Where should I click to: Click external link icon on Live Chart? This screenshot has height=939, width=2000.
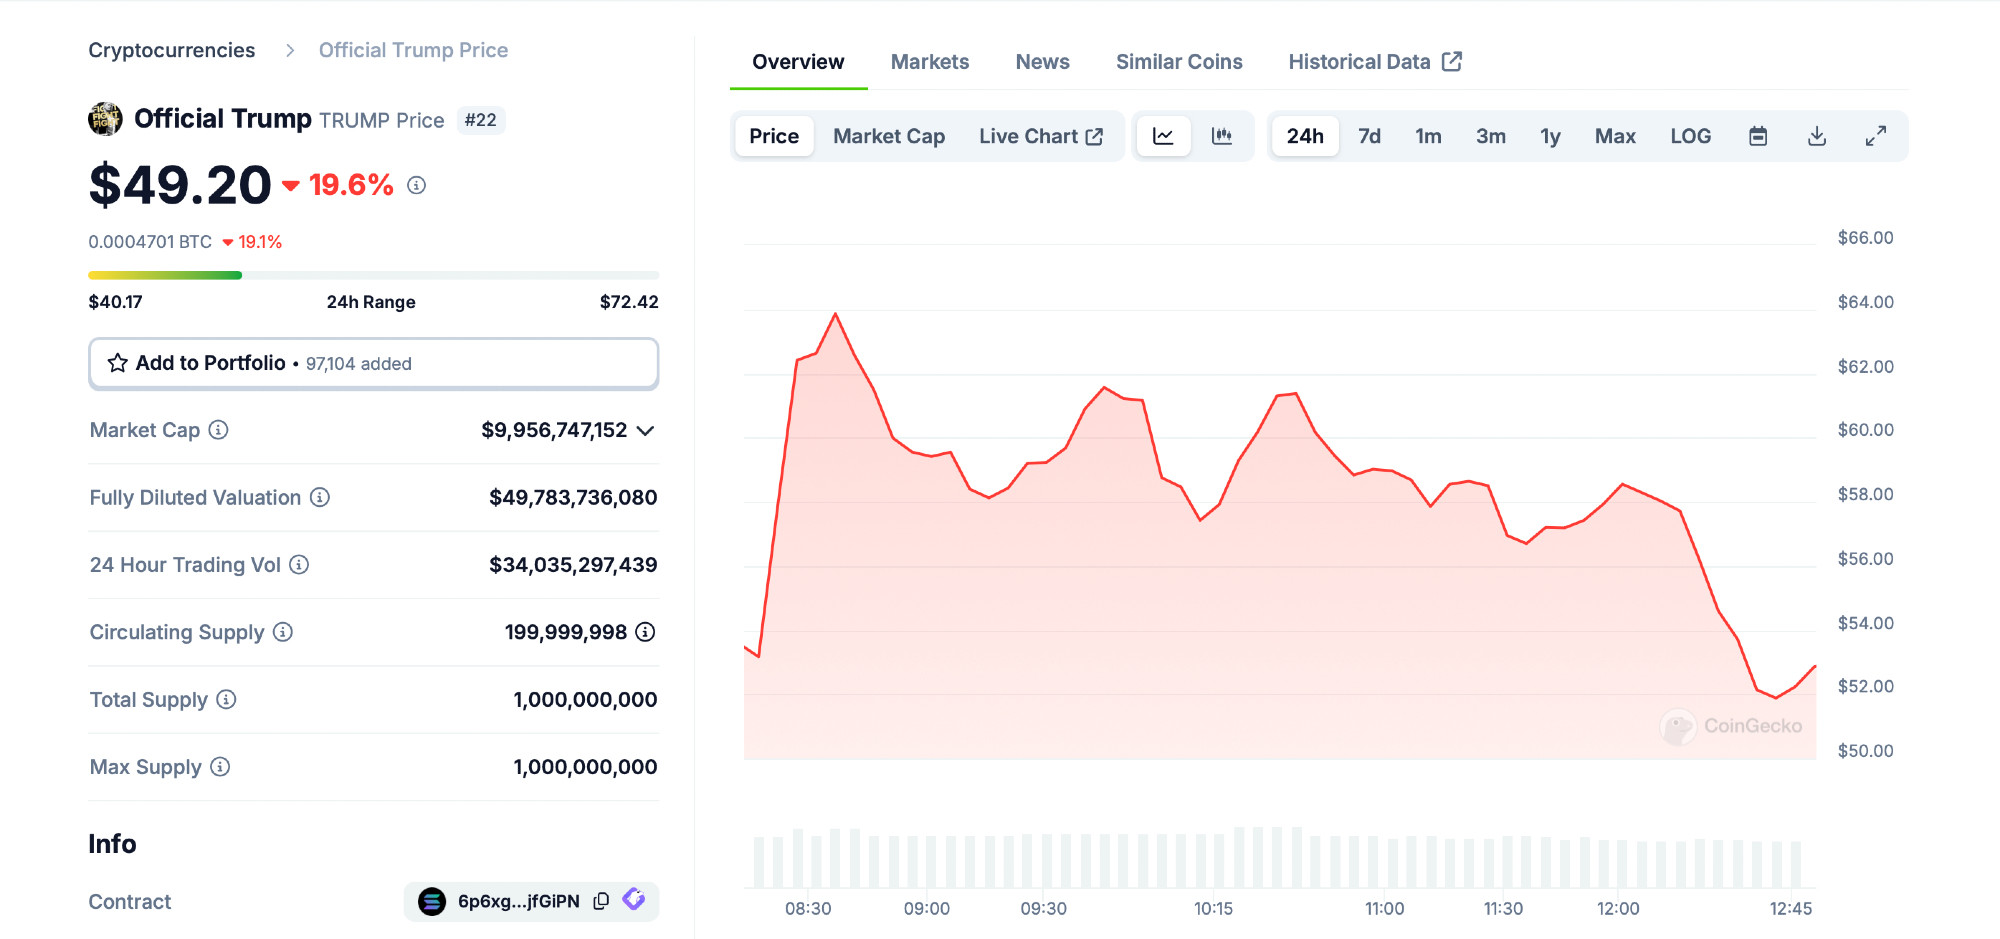pos(1095,136)
